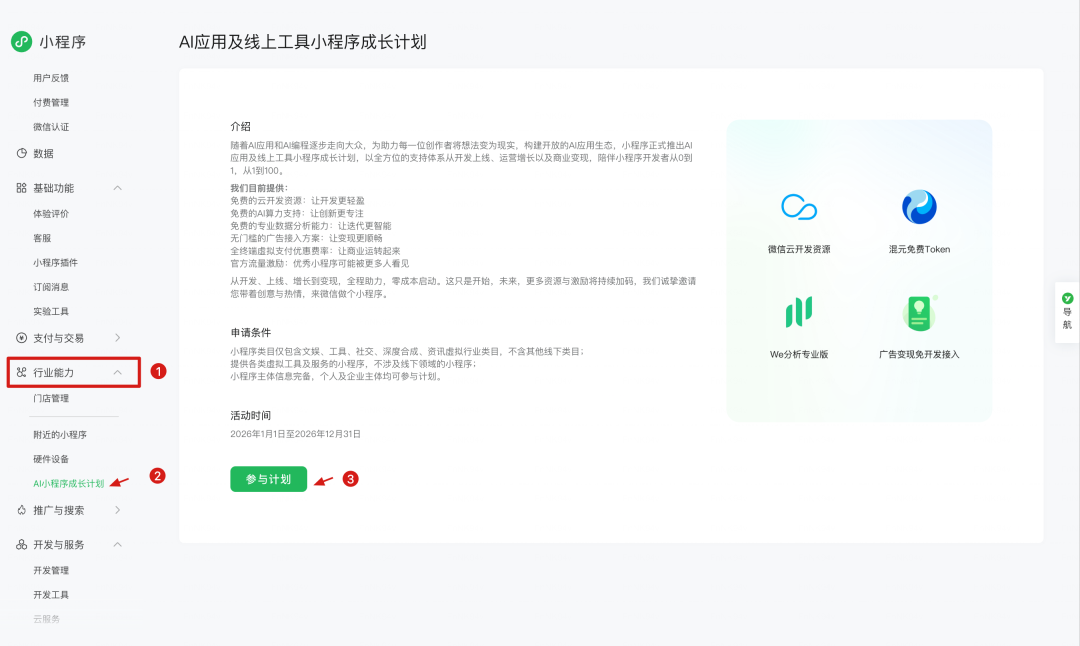Click the 我们目前提供 line
Viewport: 1080px width, 646px height.
click(259, 188)
